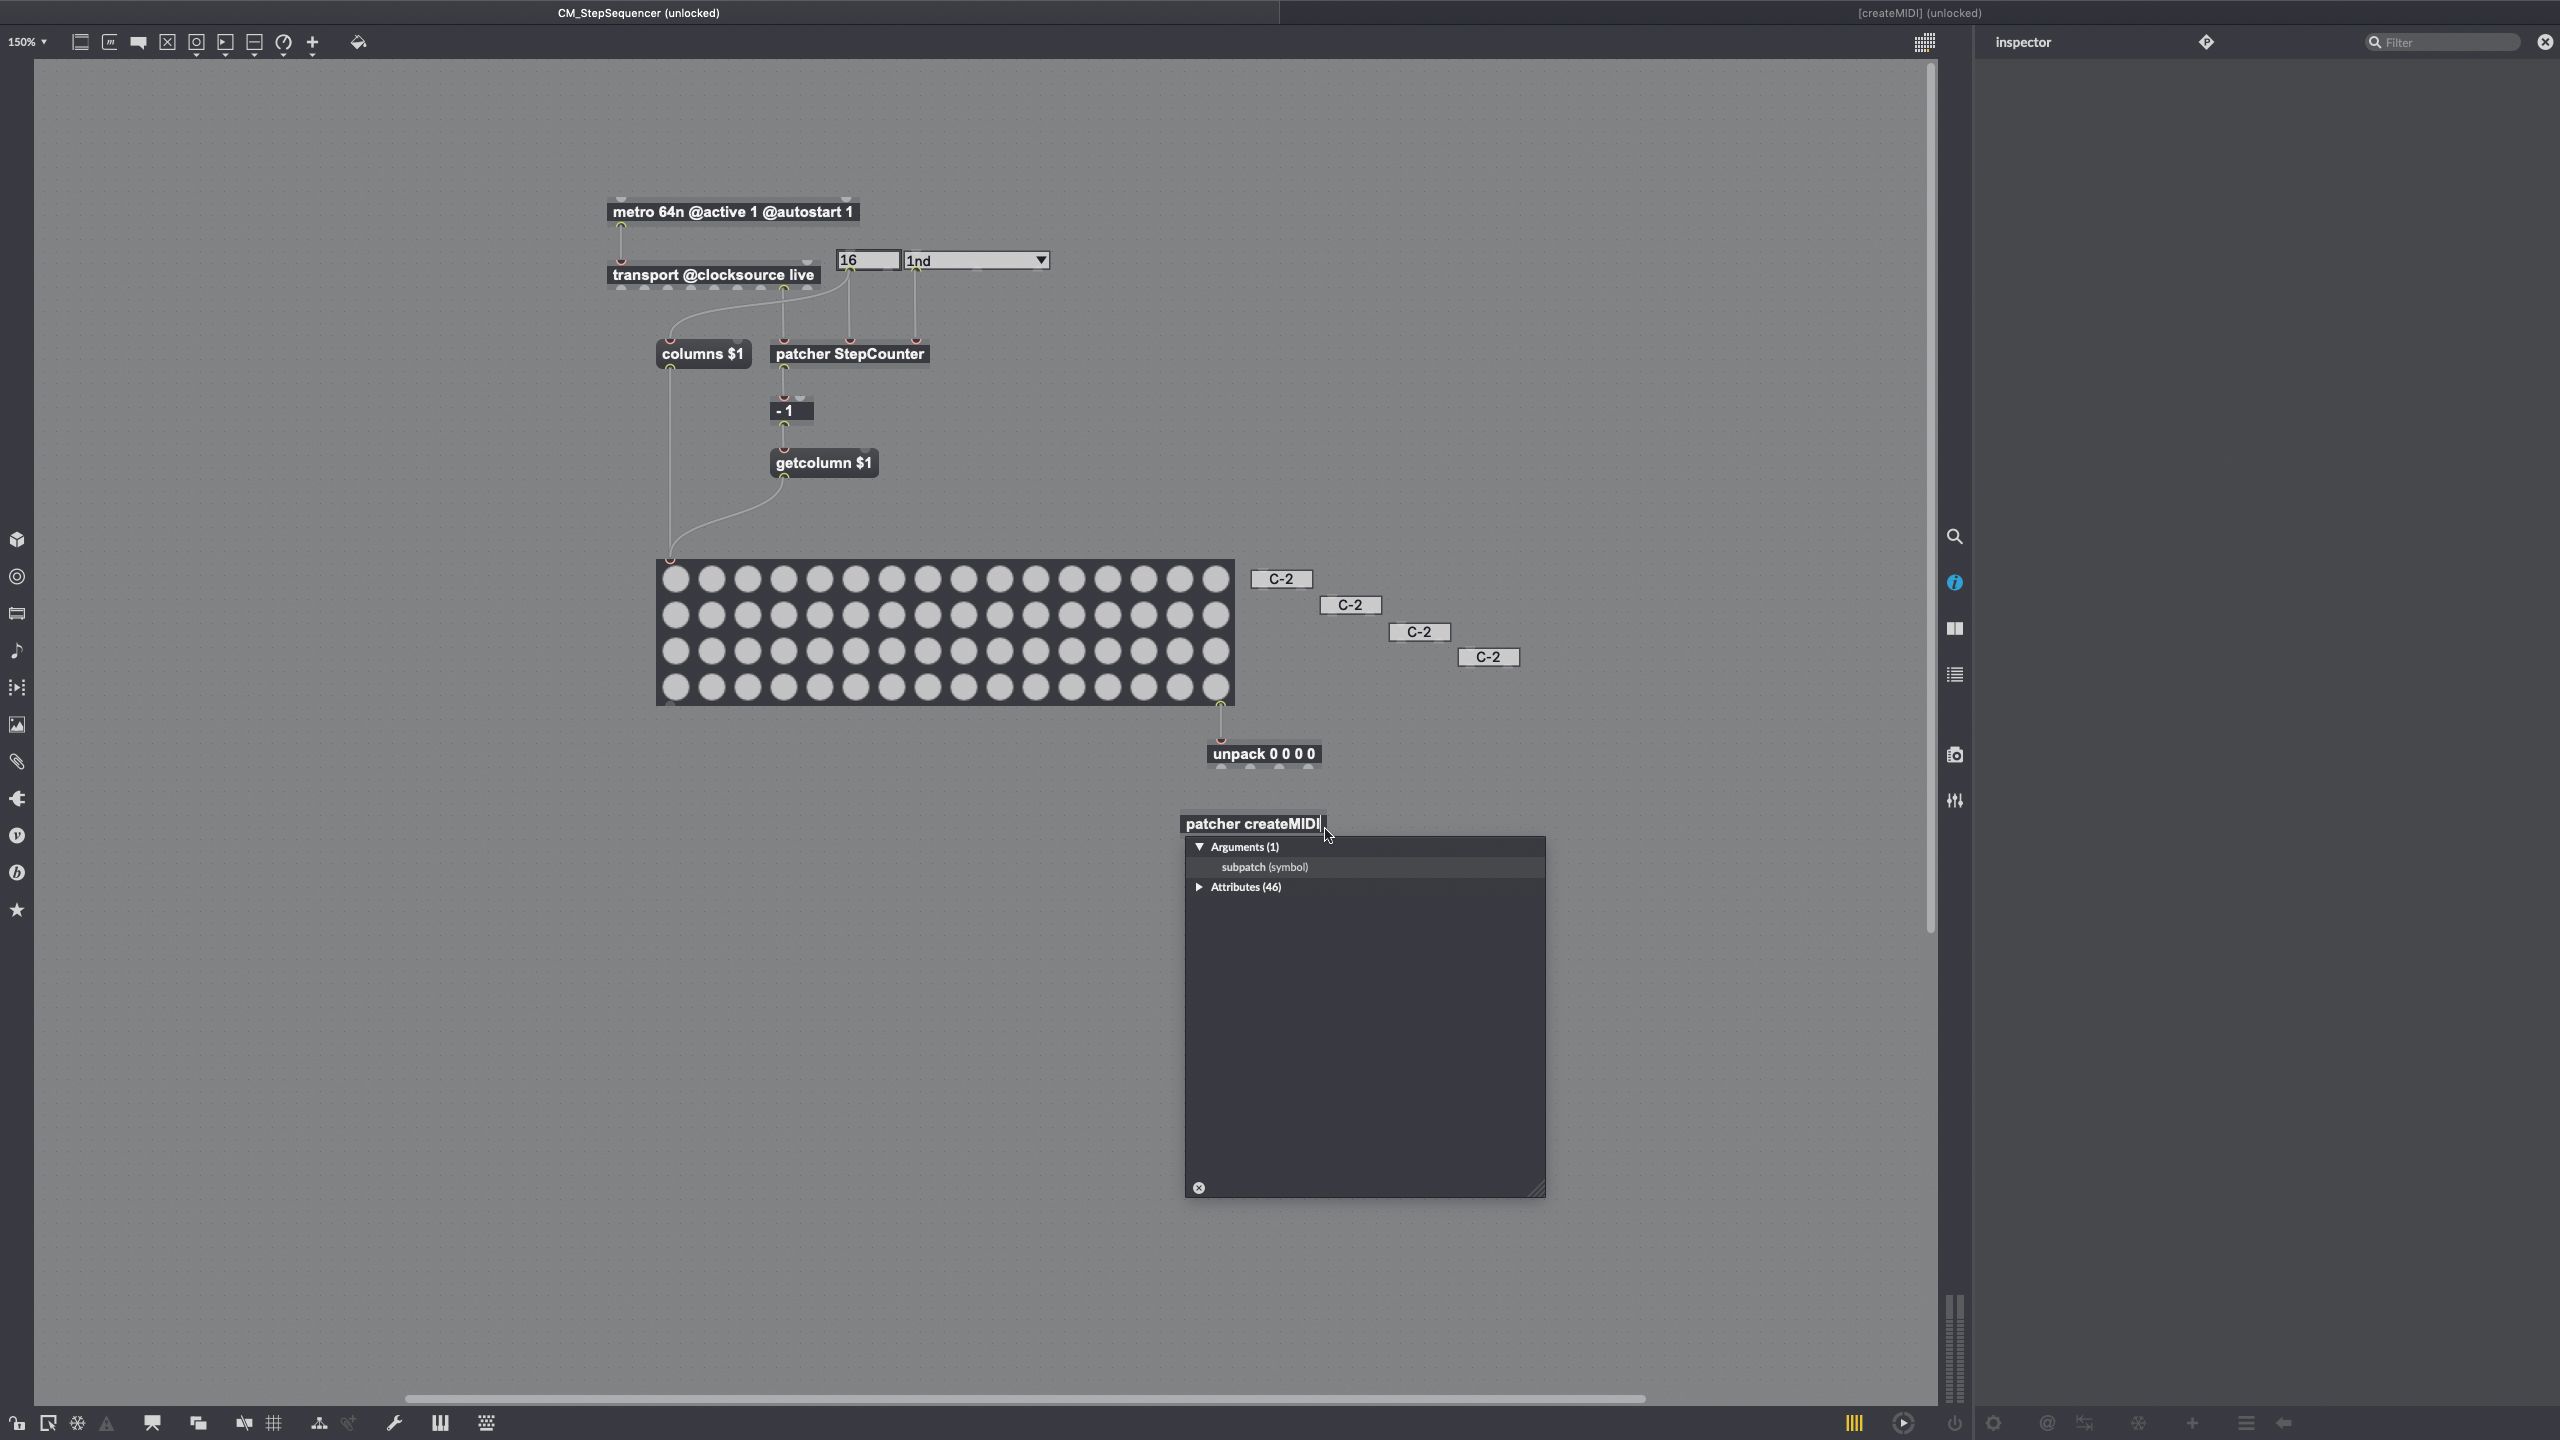This screenshot has width=2560, height=1440.
Task: Switch to CM_StepSequencer patcher tab
Action: click(x=638, y=13)
